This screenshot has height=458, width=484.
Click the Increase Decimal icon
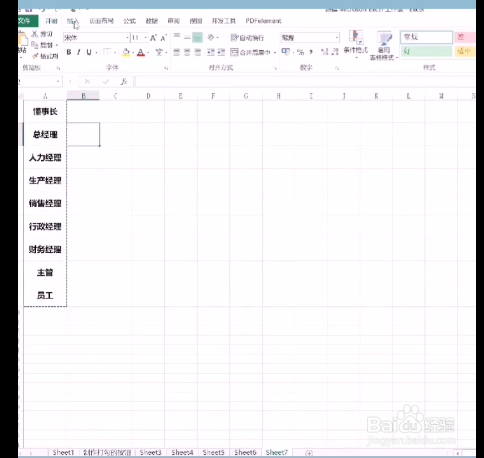(x=325, y=52)
